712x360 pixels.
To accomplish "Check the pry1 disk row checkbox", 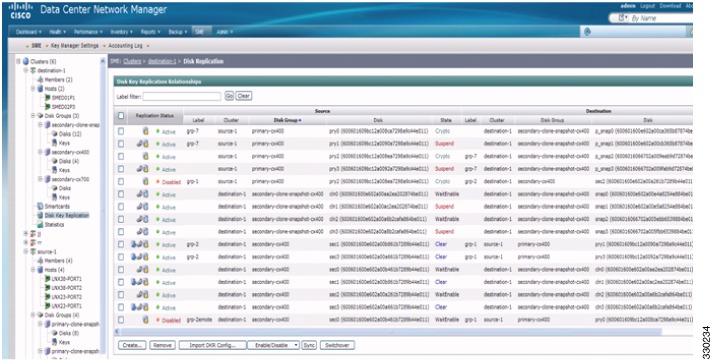I will [x=121, y=143].
